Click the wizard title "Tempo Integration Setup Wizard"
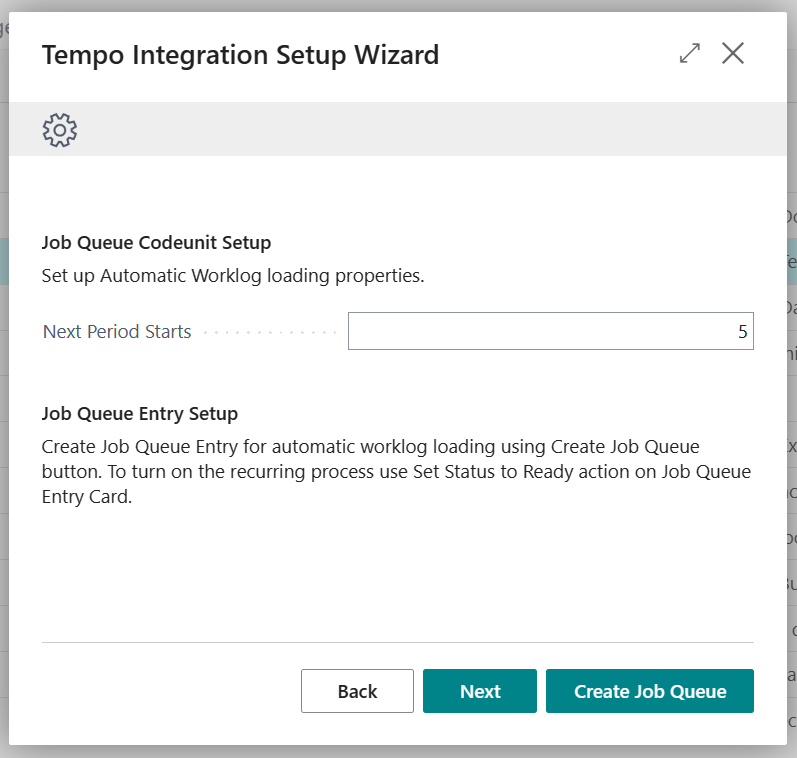Image resolution: width=797 pixels, height=758 pixels. [x=240, y=54]
